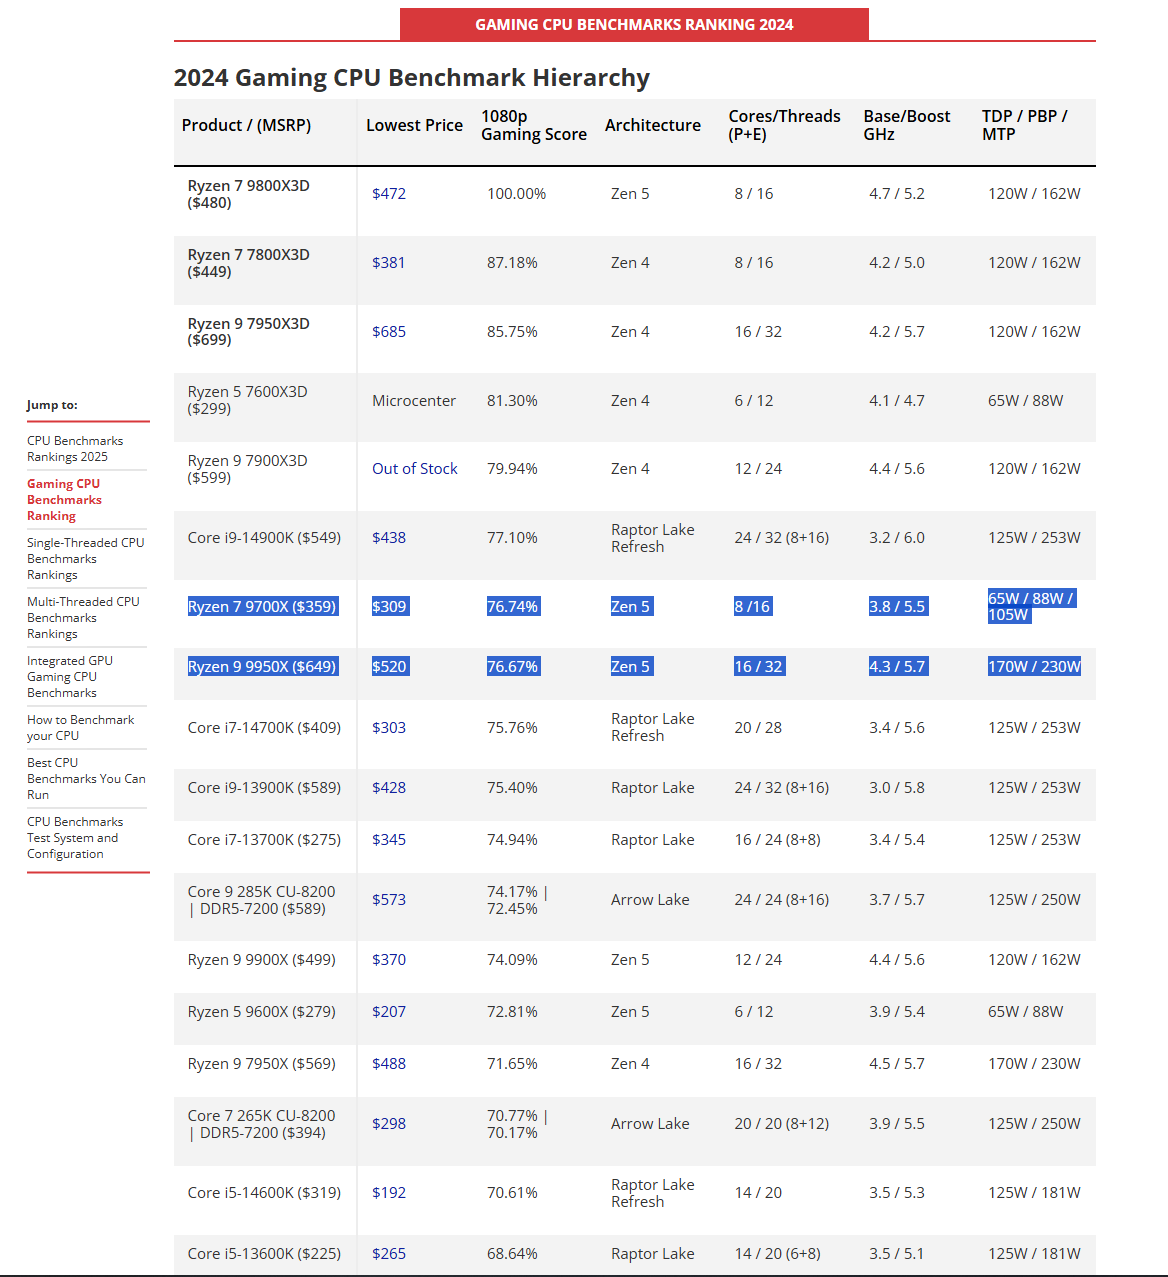Open the $370 price for Ryzen 9 9900X

pyautogui.click(x=389, y=960)
